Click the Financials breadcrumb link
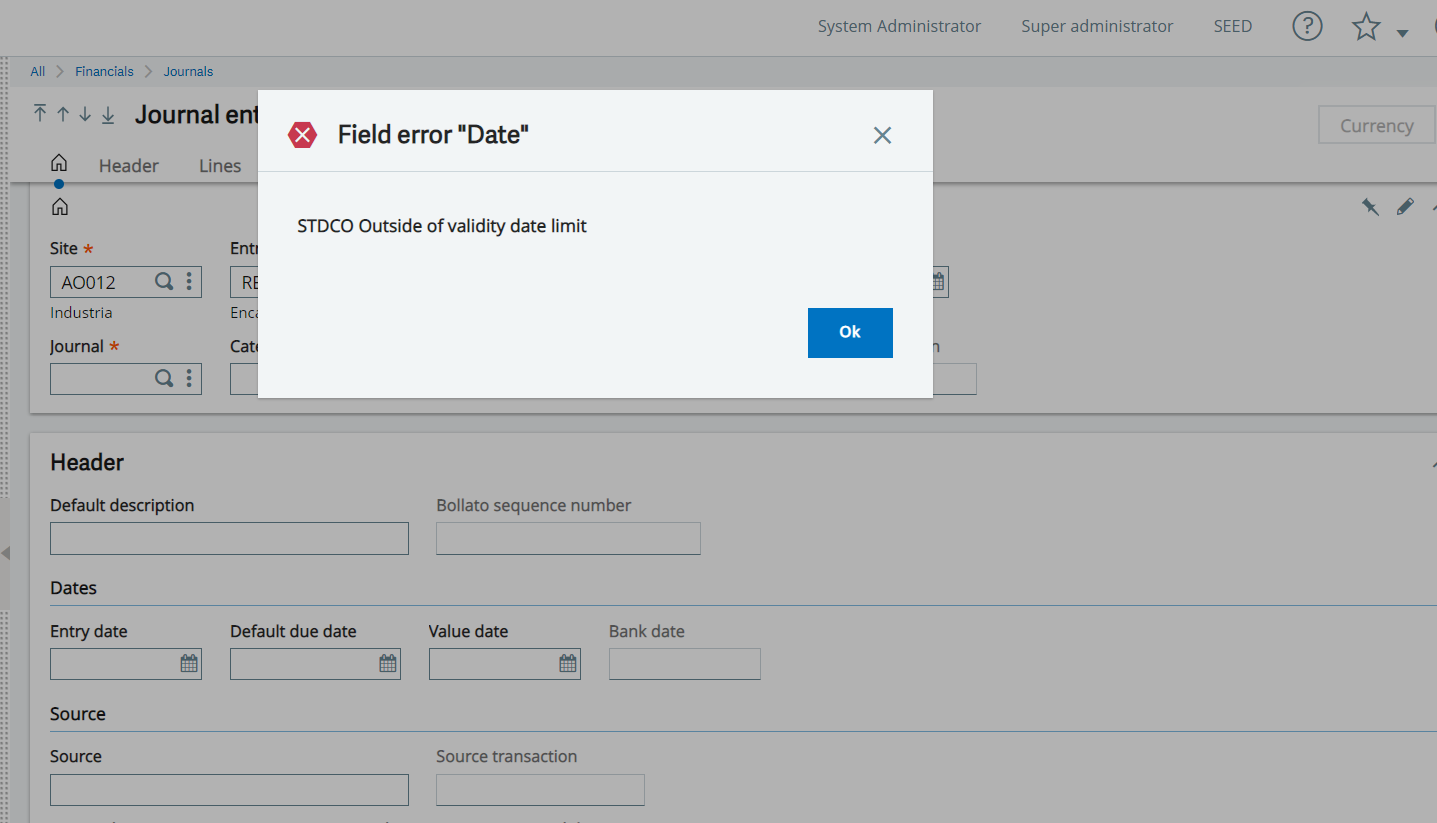Screen dimensions: 1437x823 click(x=104, y=71)
